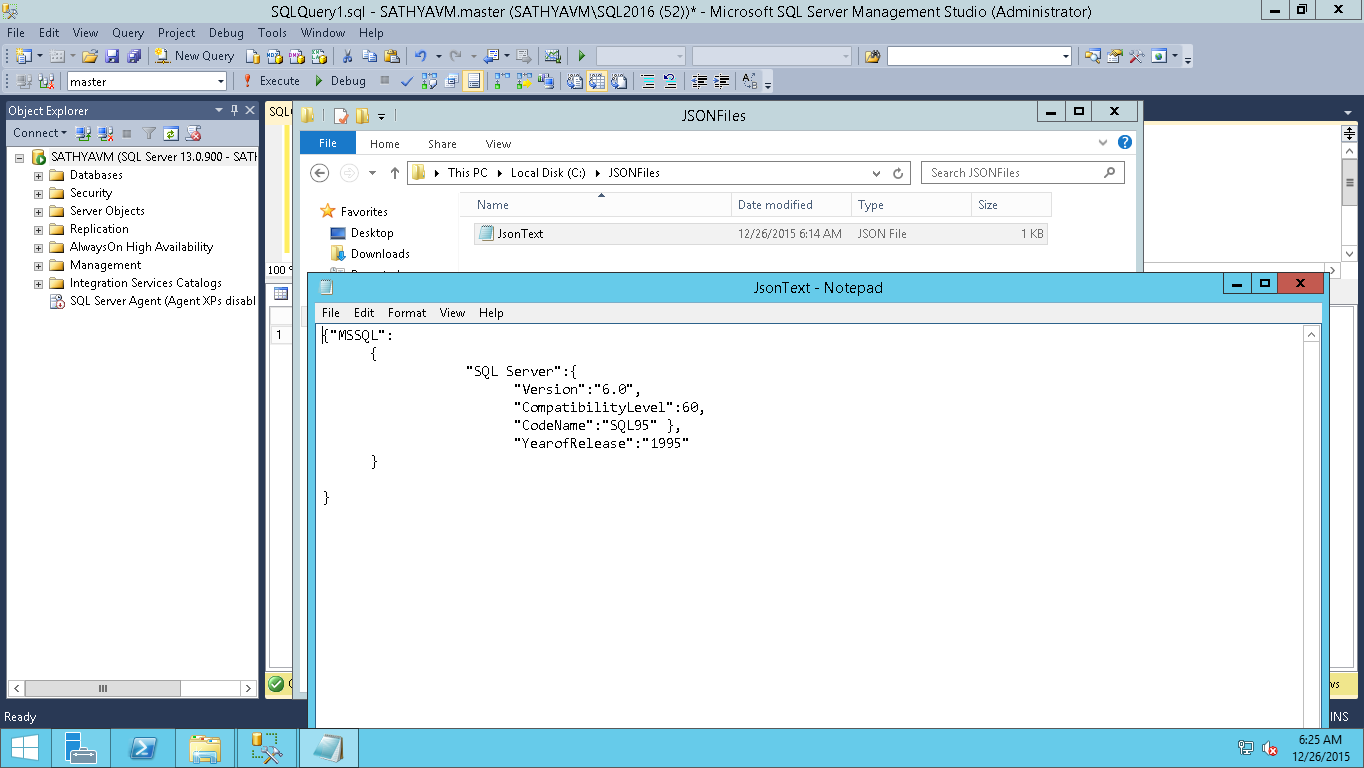Open the Format menu in Notepad
This screenshot has height=768, width=1364.
(406, 312)
